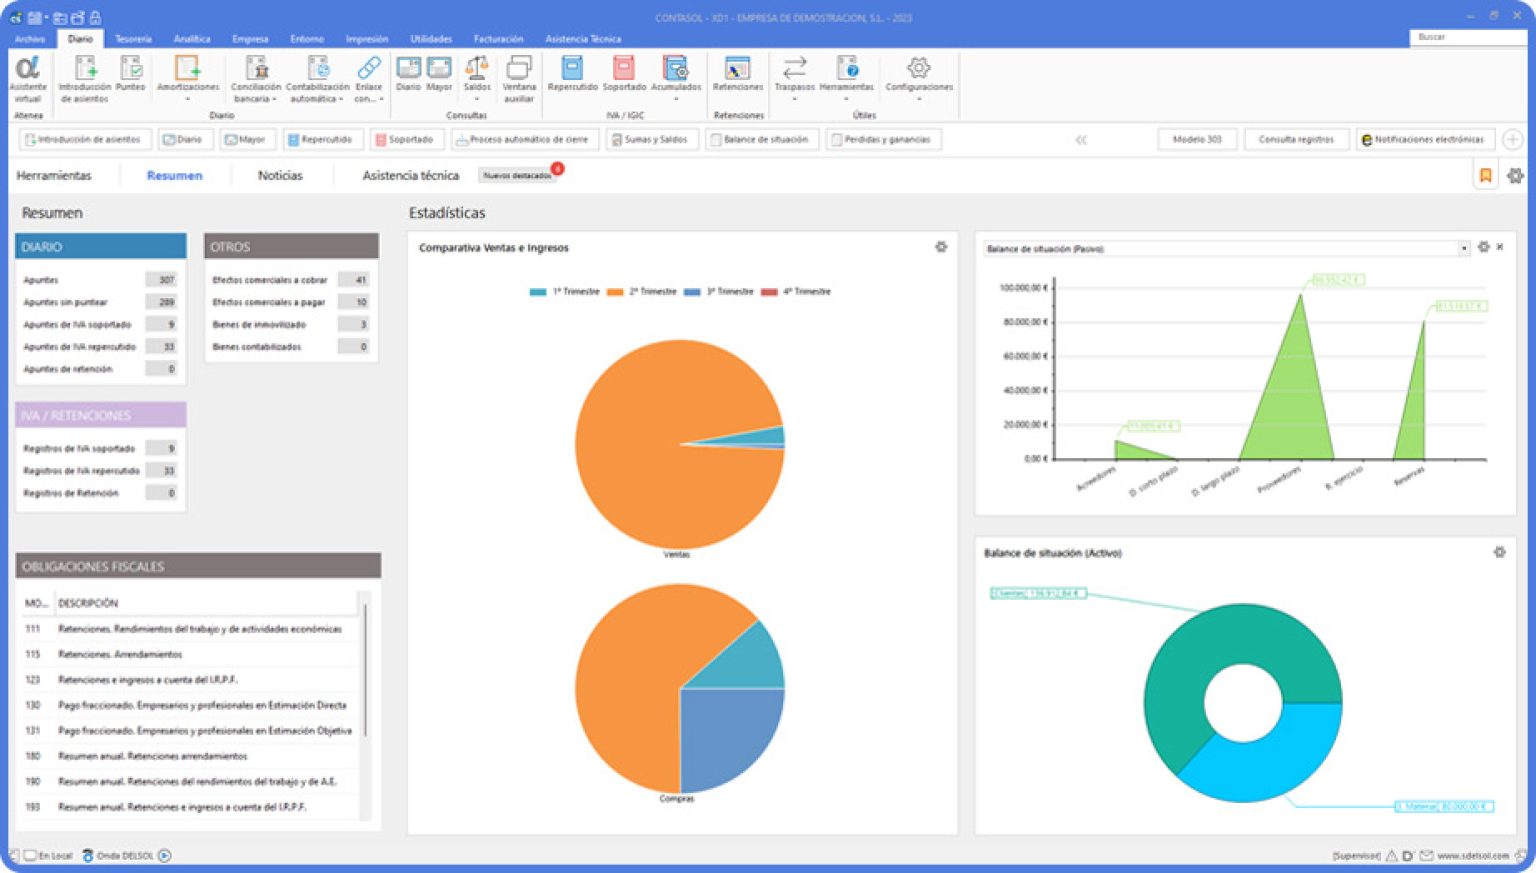This screenshot has width=1536, height=873.
Task: Click the orange bookmark icon
Action: click(1485, 176)
